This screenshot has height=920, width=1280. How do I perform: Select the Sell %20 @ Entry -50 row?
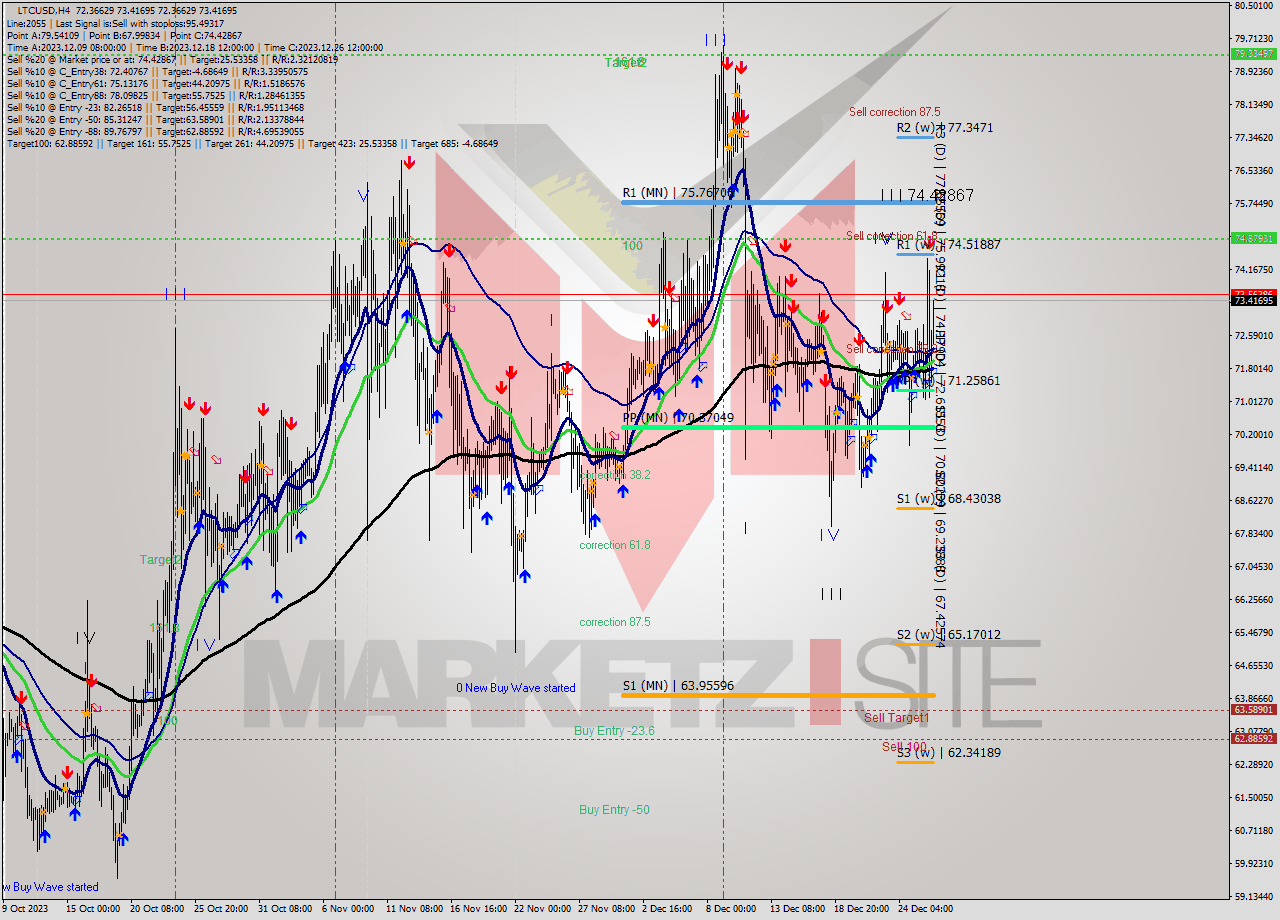155,119
